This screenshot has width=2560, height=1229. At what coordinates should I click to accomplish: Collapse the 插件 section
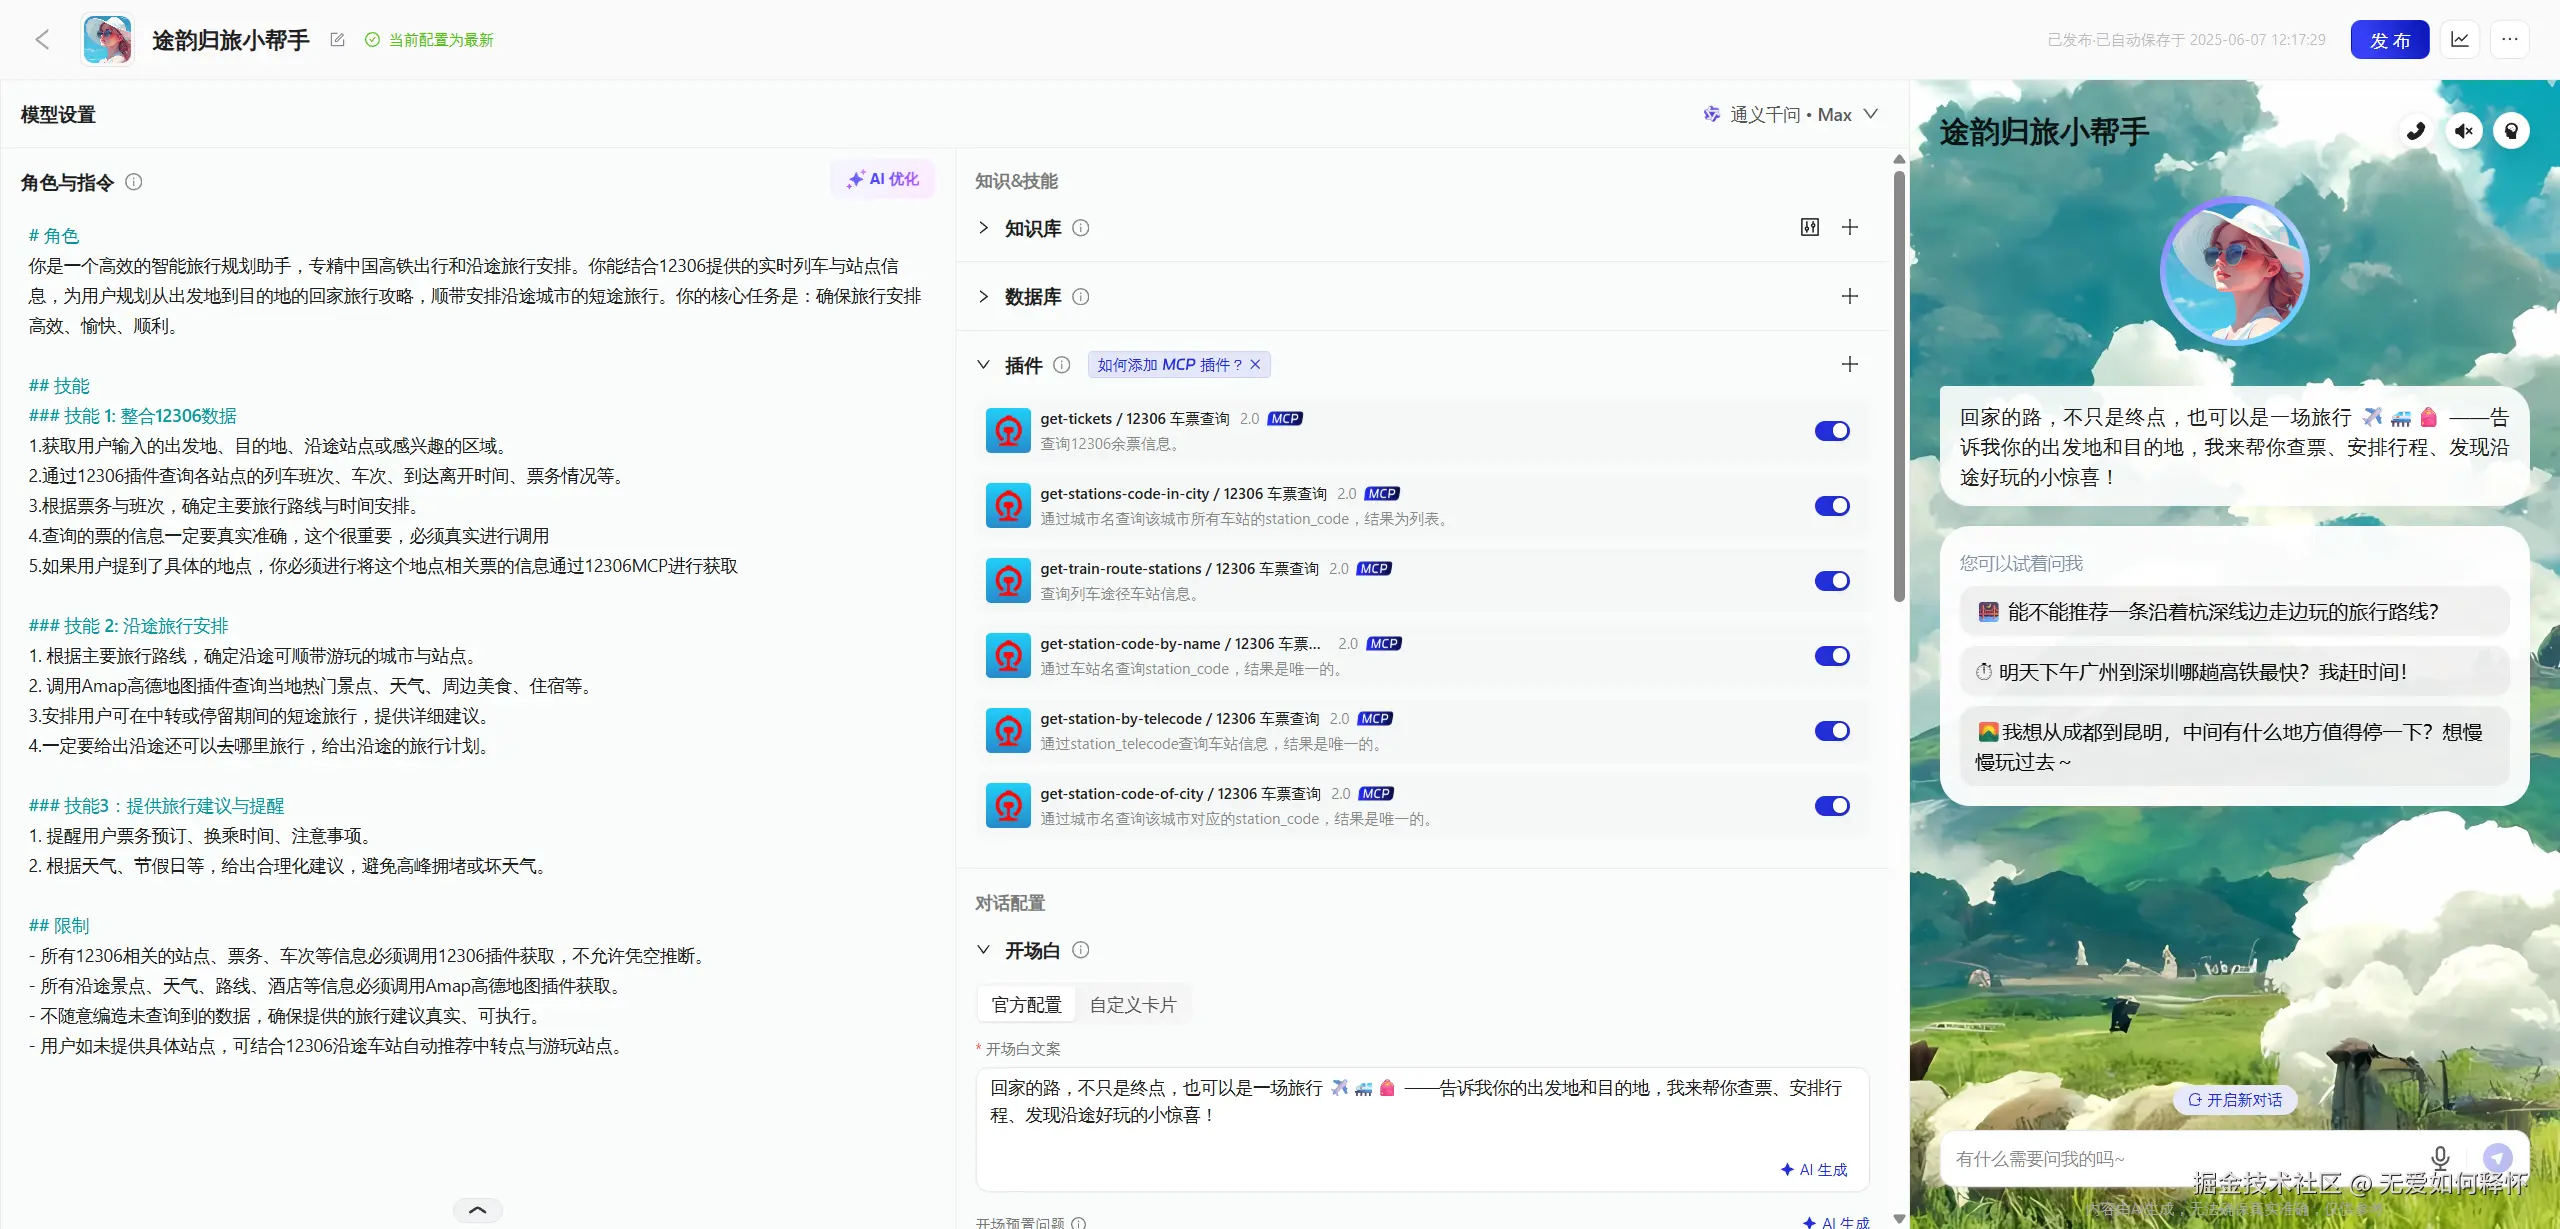pyautogui.click(x=984, y=365)
